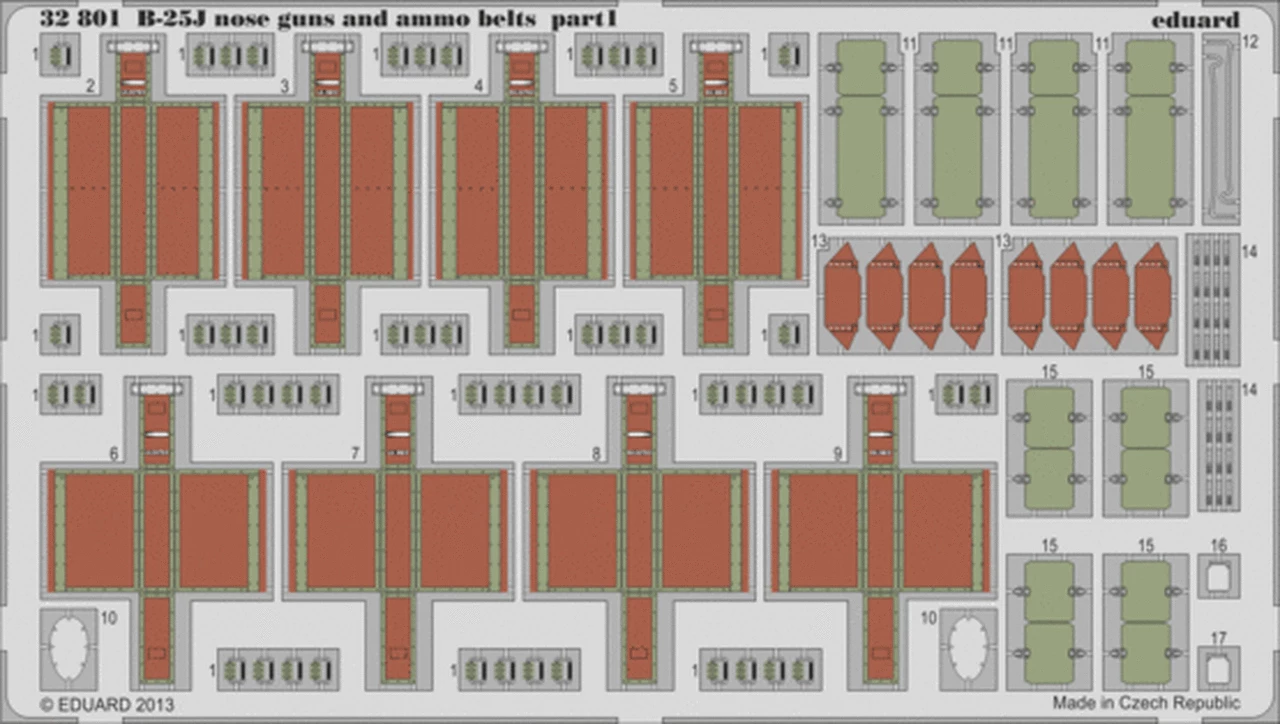Click the Made in Czech Republic text
The width and height of the screenshot is (1280, 724).
(x=1145, y=703)
